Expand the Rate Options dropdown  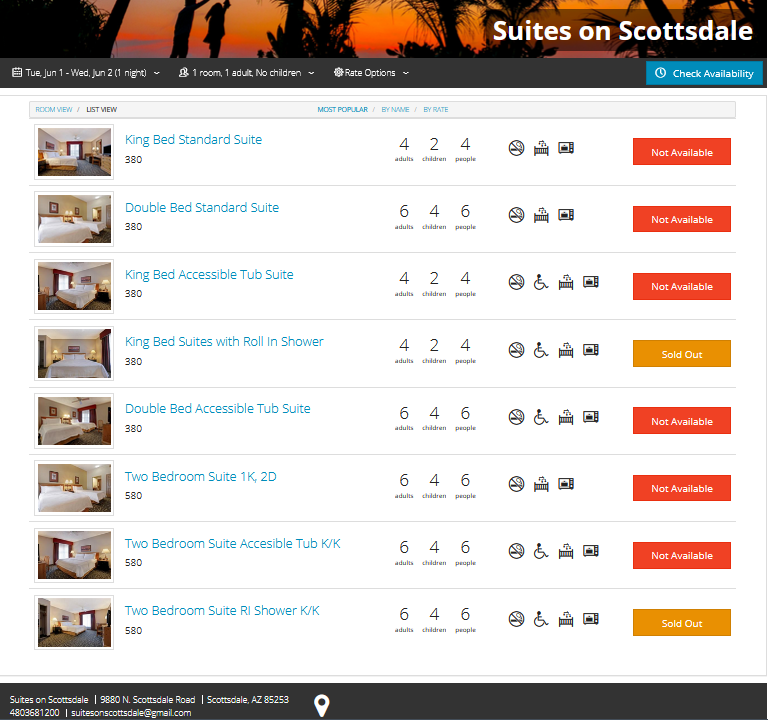tap(371, 72)
